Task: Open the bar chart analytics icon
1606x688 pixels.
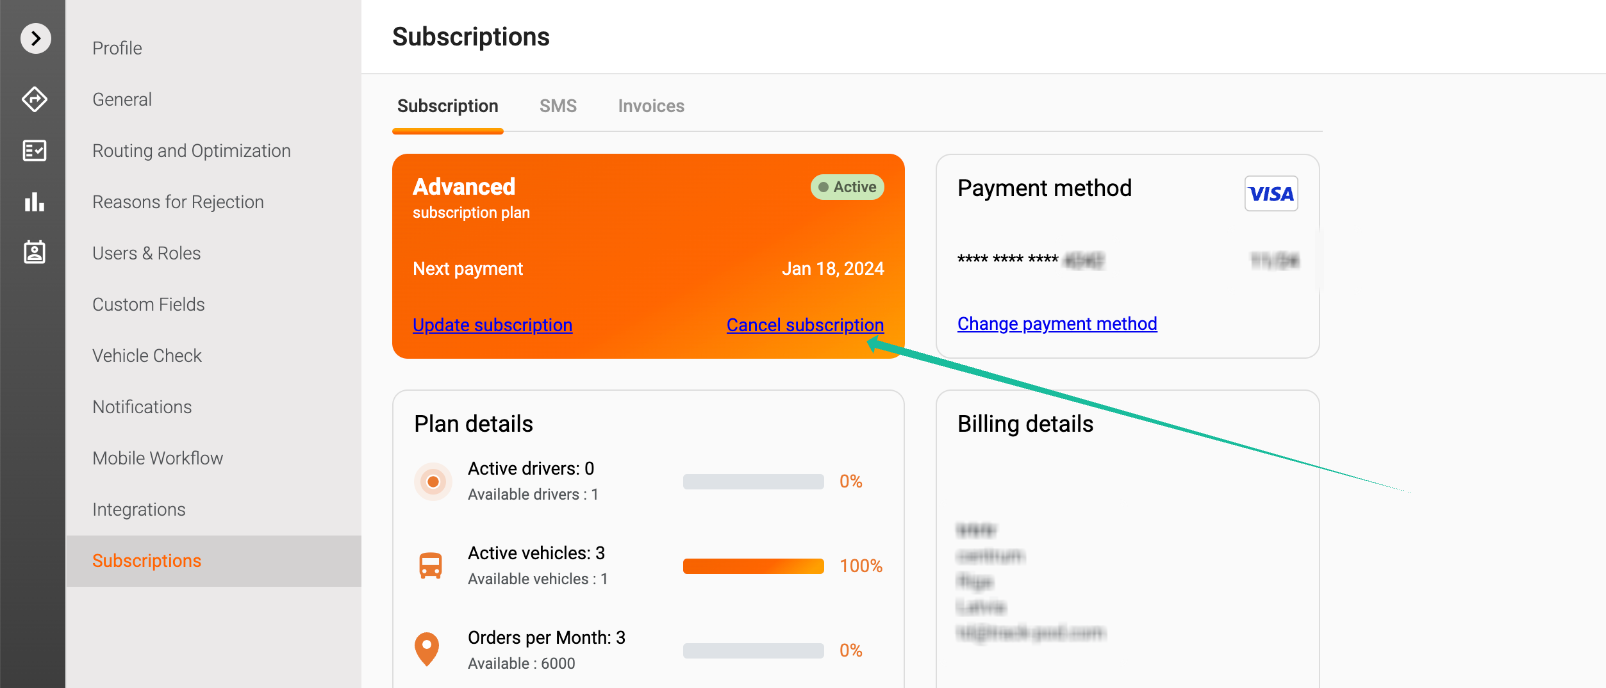Action: tap(35, 202)
